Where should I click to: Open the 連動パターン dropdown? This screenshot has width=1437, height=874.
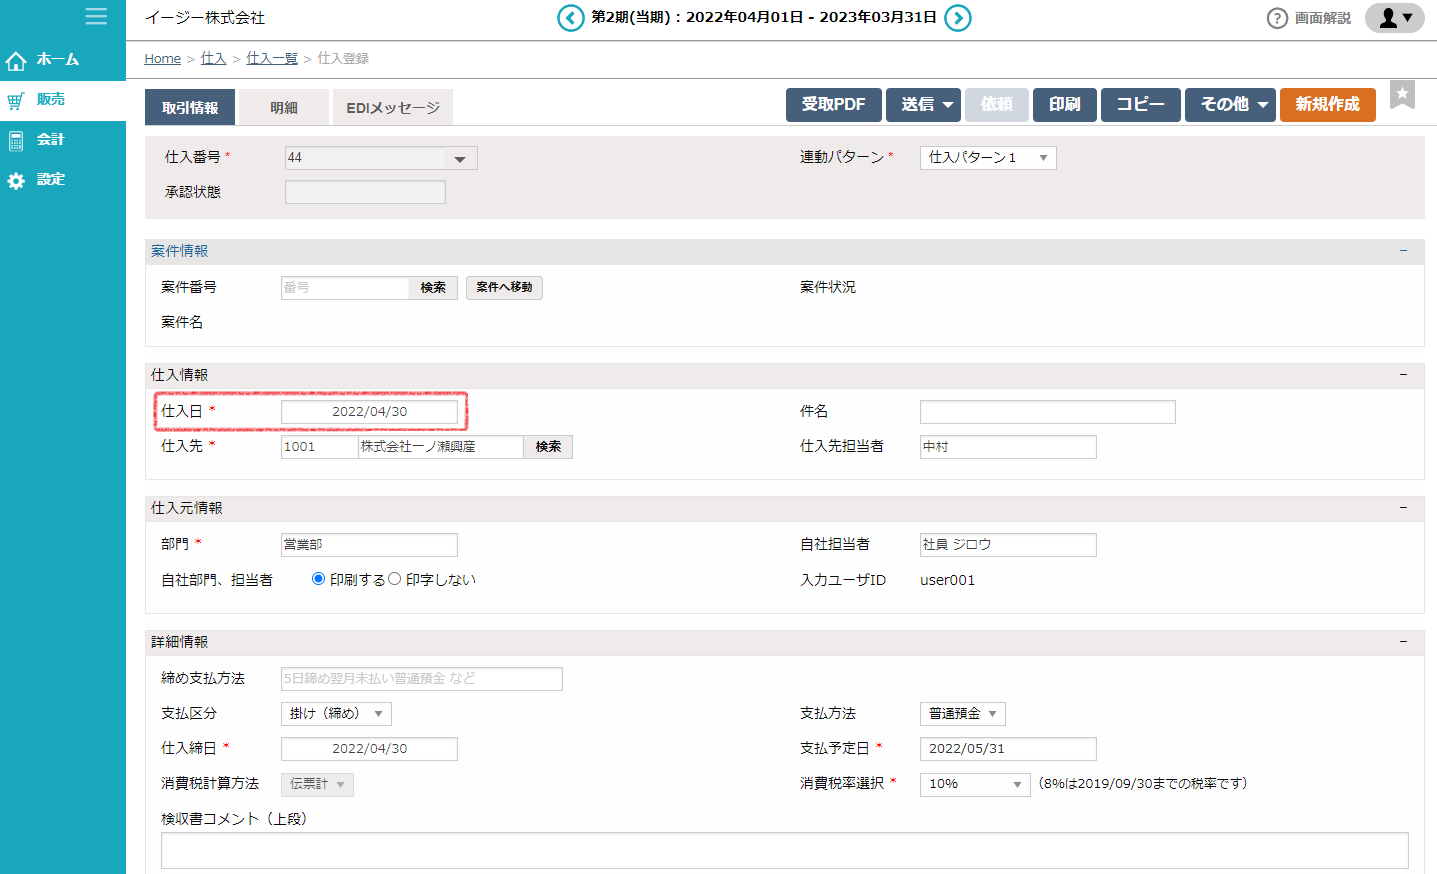coord(988,158)
